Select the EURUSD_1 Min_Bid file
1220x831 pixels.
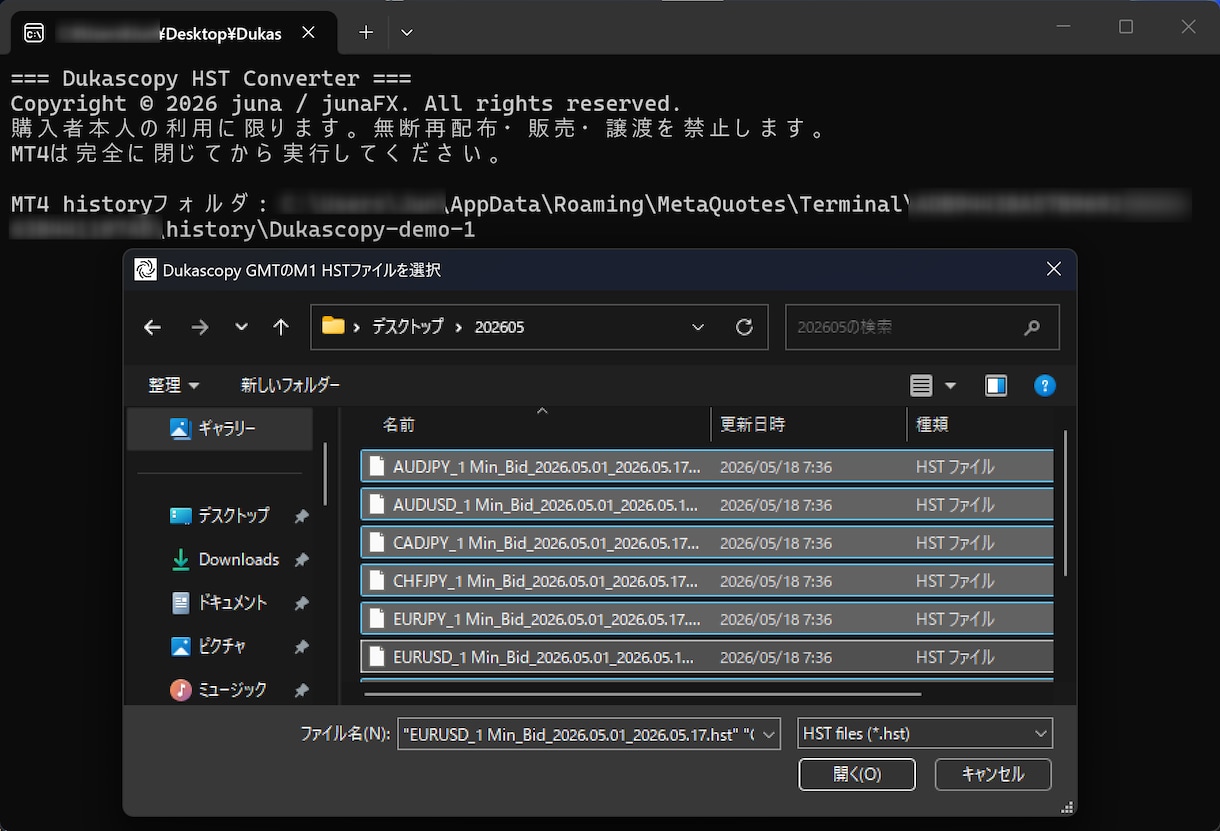[706, 657]
